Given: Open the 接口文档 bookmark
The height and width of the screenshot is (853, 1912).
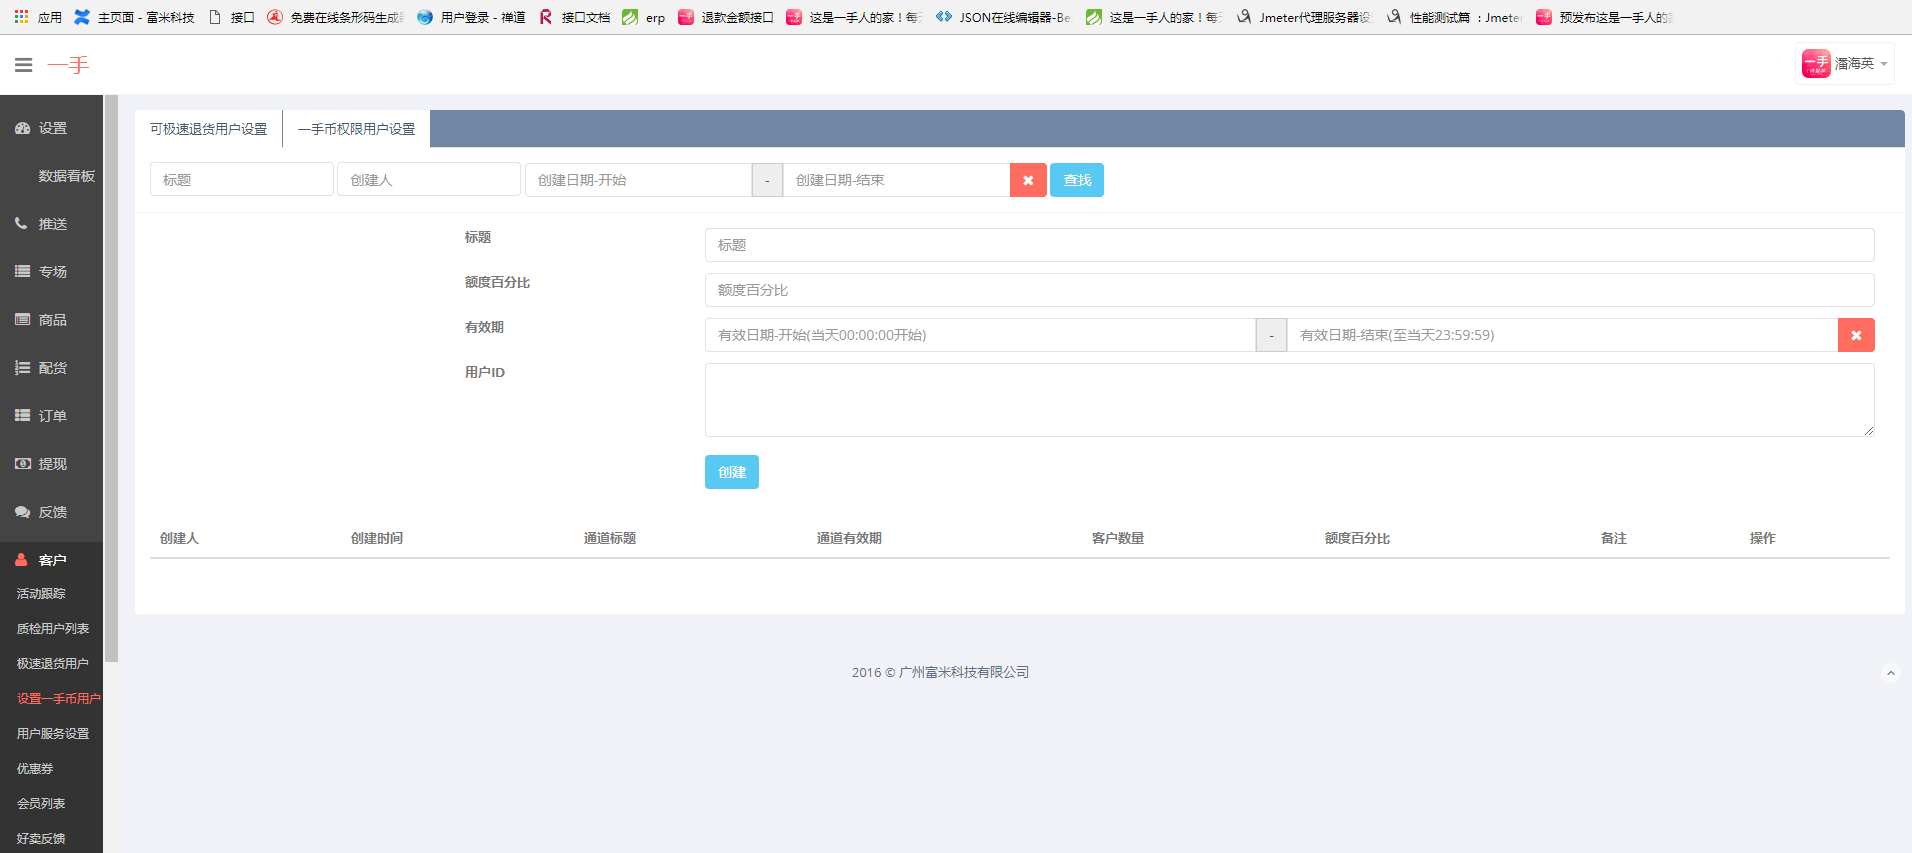Looking at the screenshot, I should (575, 17).
